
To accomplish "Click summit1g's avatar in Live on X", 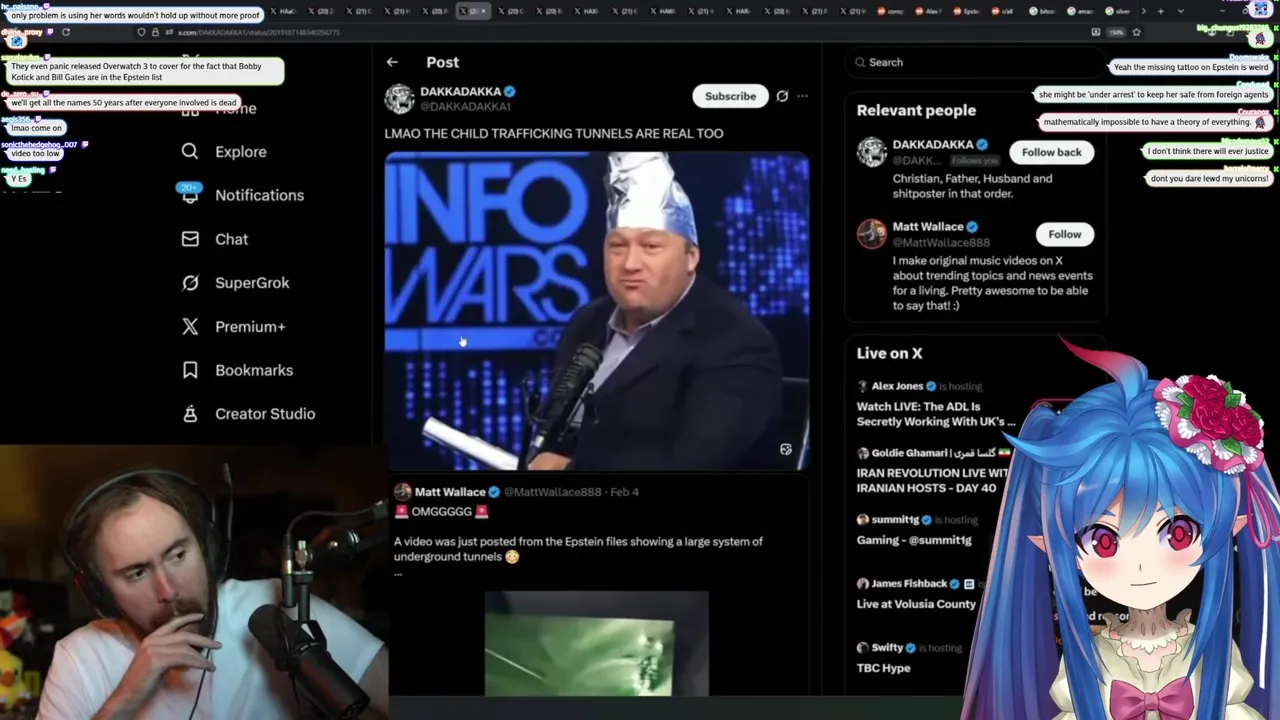I will (862, 520).
